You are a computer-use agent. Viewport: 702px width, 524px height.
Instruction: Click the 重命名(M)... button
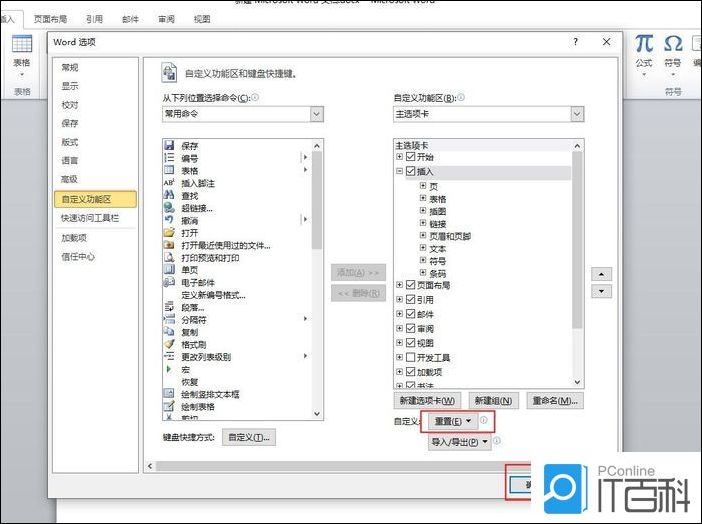(555, 401)
